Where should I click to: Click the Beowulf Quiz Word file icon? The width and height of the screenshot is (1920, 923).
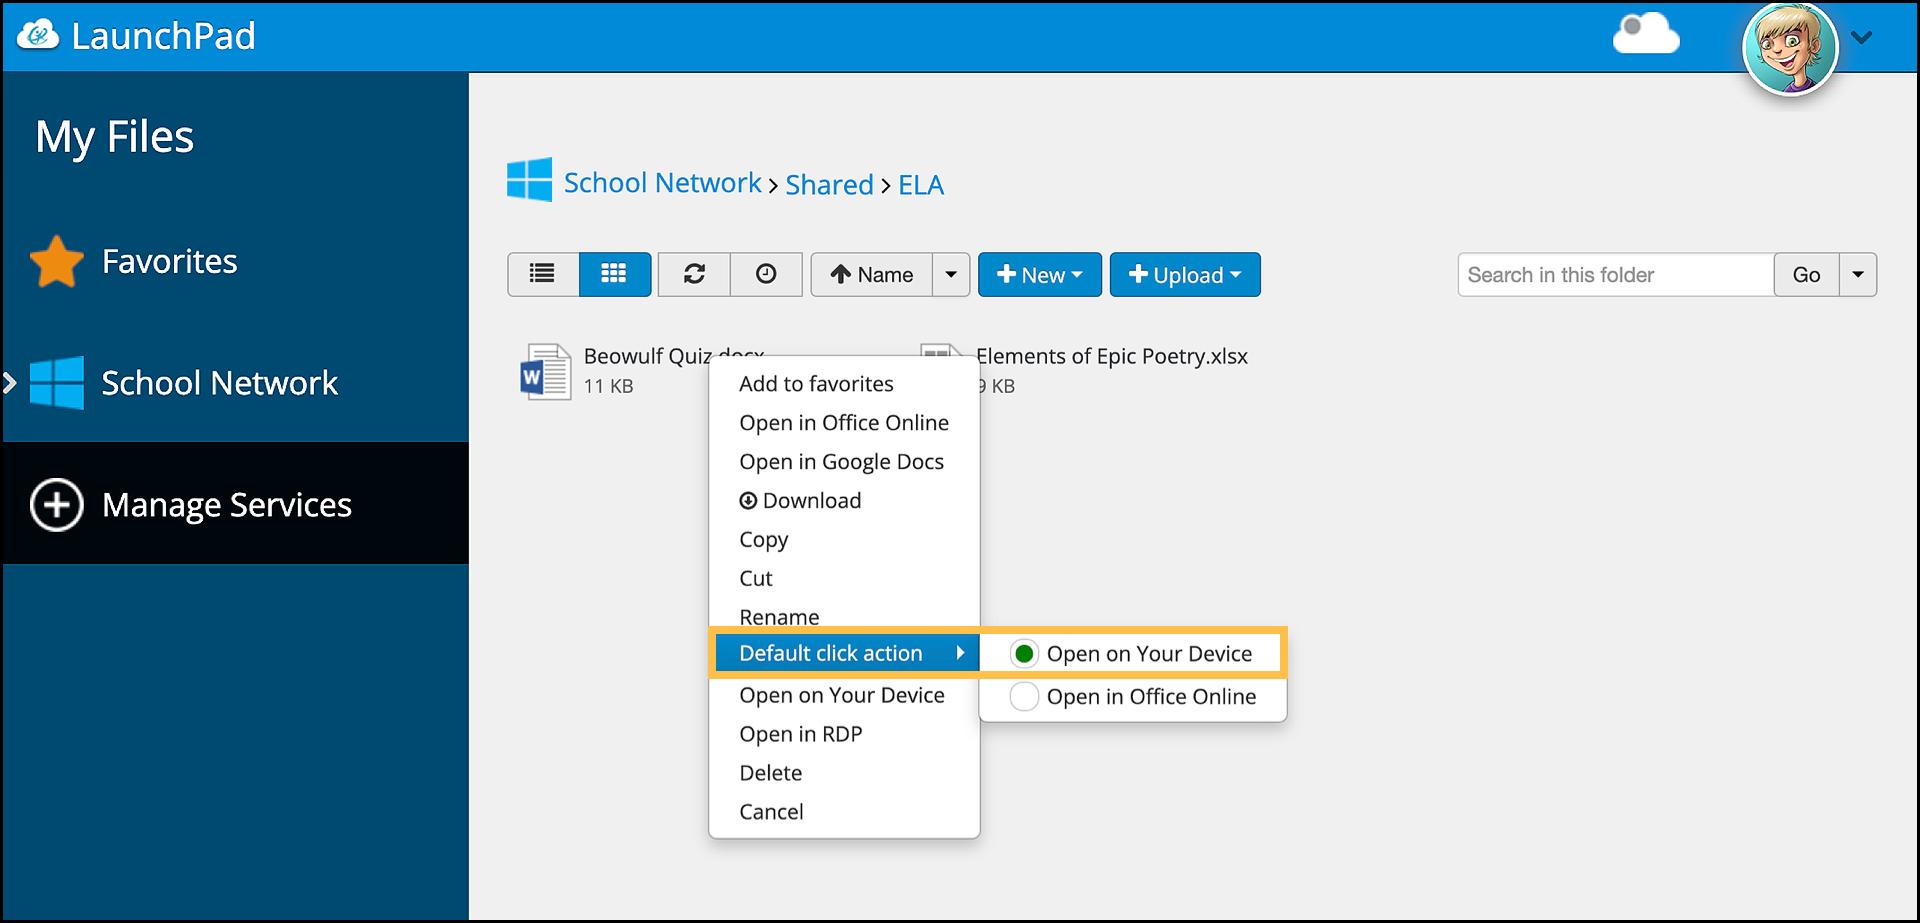pos(545,372)
